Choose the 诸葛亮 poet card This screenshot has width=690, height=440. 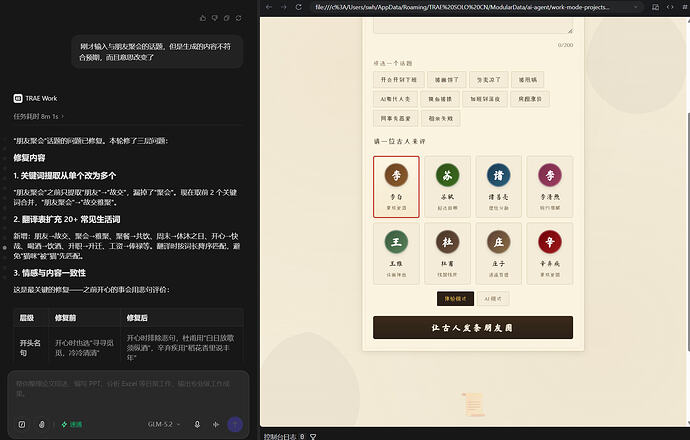(499, 187)
